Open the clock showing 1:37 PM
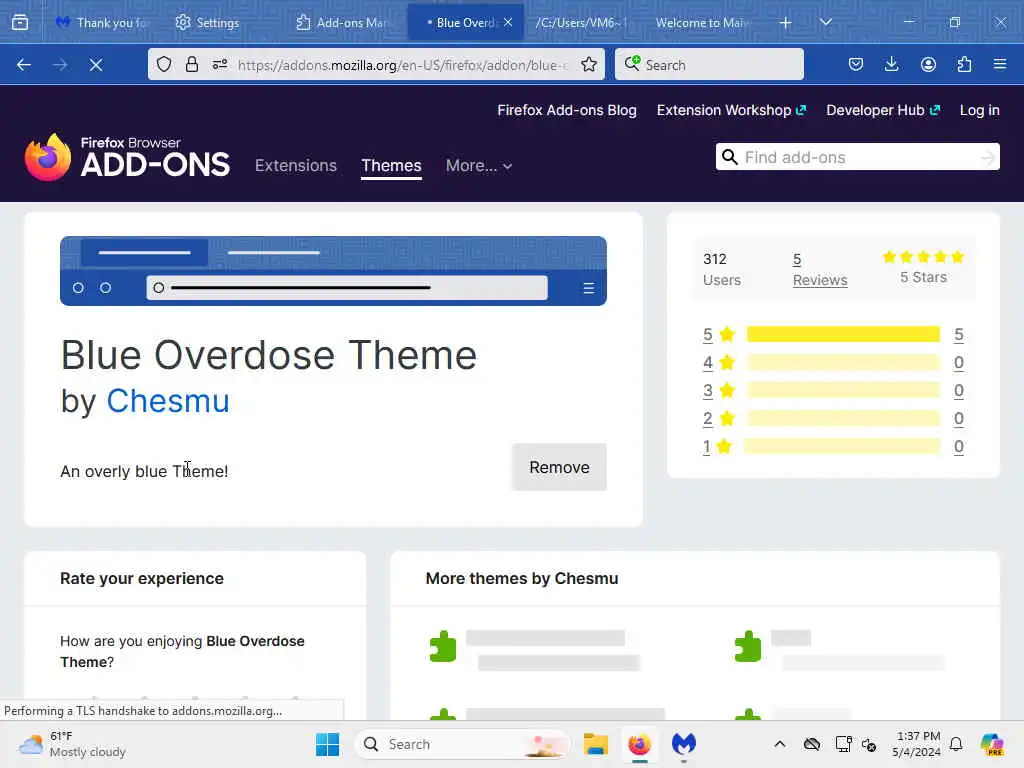This screenshot has height=768, width=1024. [917, 744]
